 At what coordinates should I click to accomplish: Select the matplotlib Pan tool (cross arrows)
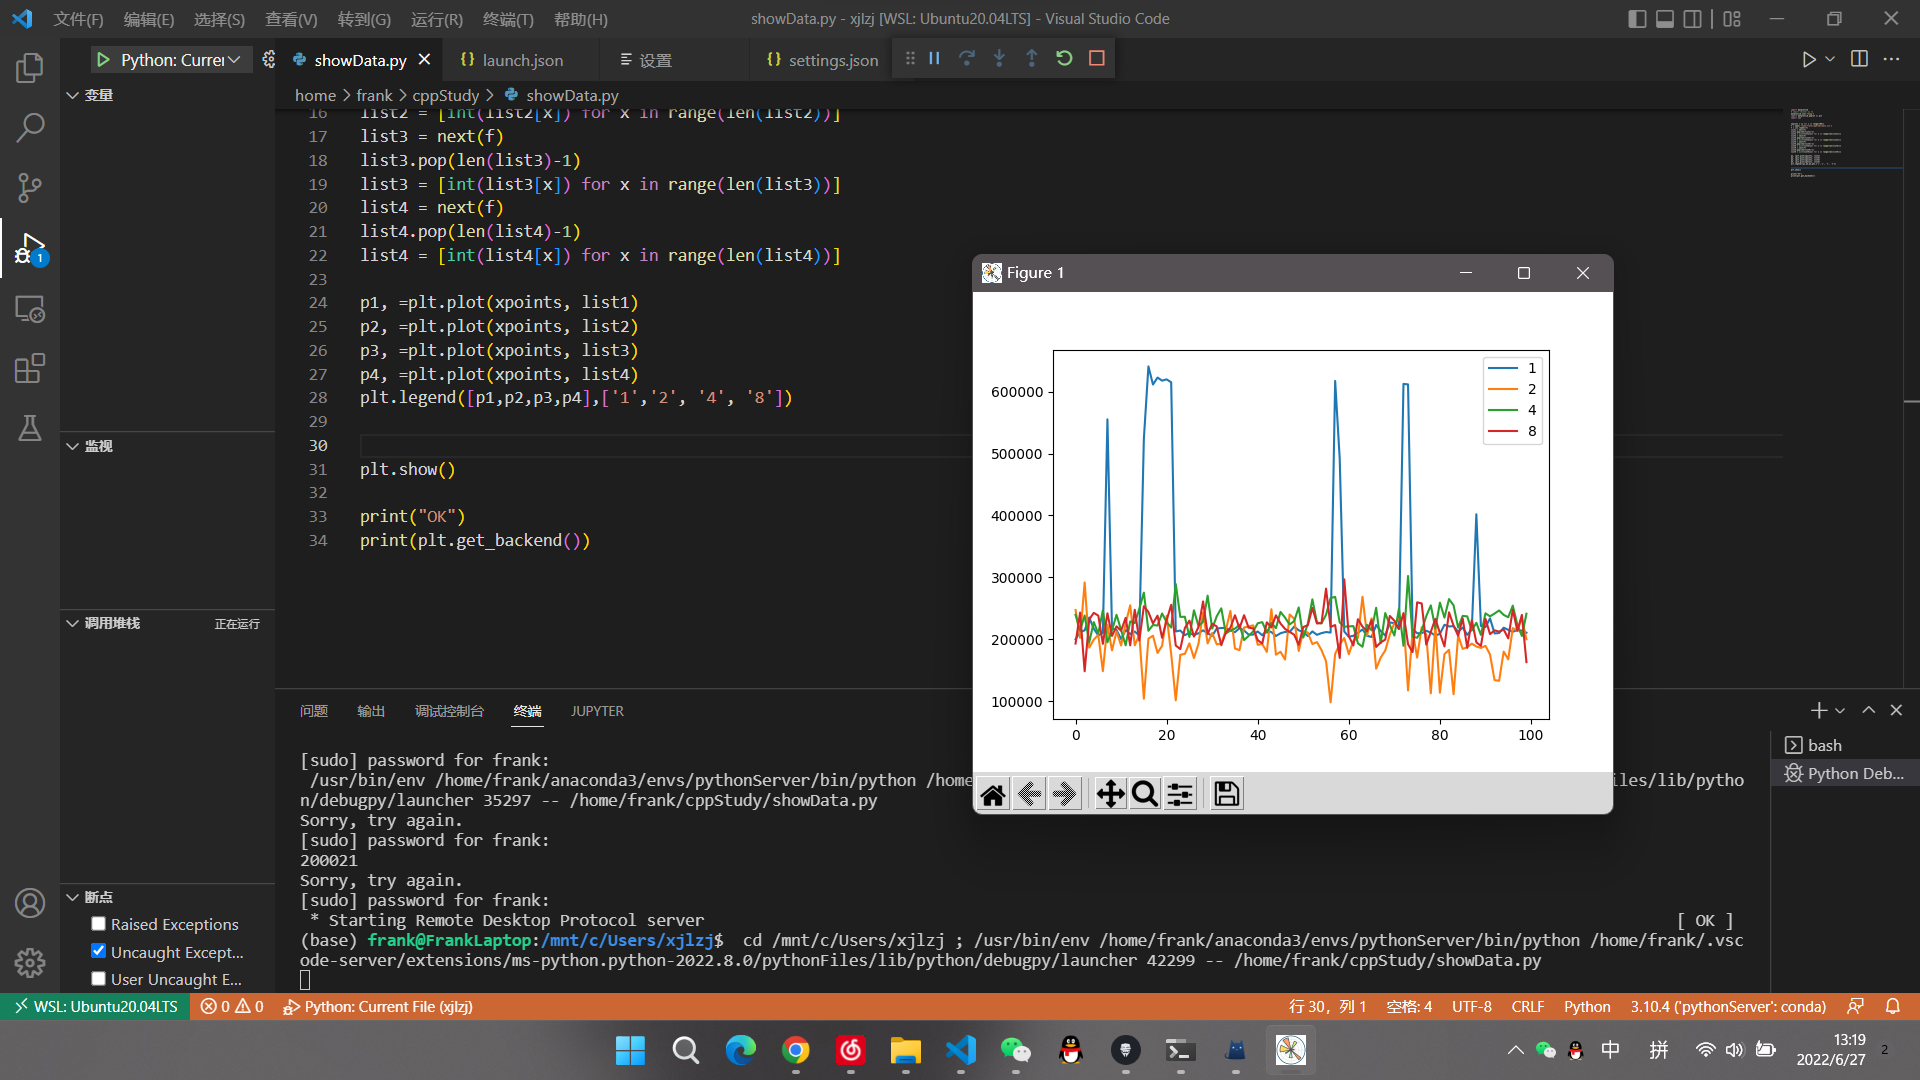pyautogui.click(x=1110, y=794)
